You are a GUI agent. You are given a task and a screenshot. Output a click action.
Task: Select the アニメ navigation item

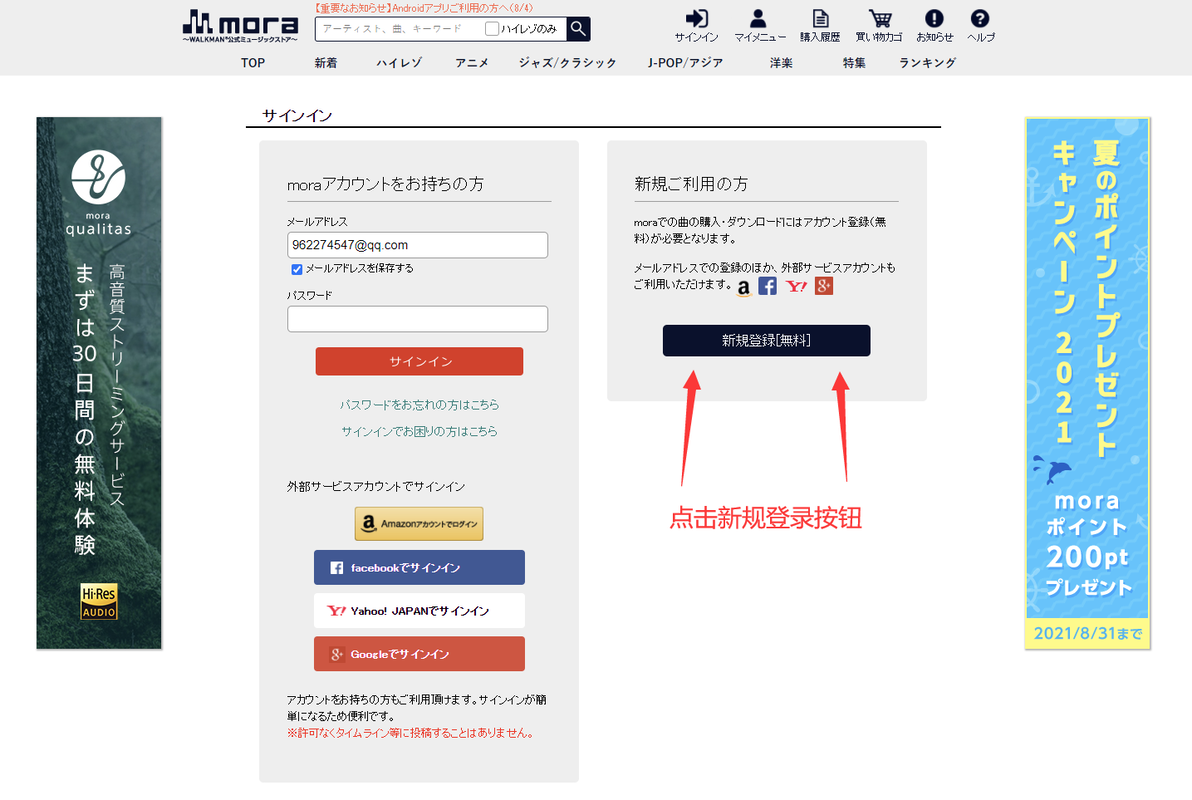coord(472,62)
